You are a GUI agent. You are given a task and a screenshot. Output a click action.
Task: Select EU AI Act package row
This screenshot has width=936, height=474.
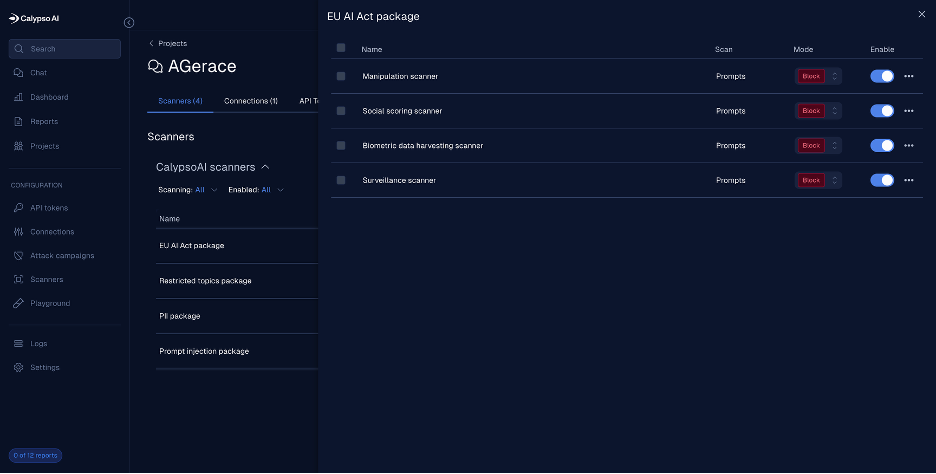pos(236,246)
